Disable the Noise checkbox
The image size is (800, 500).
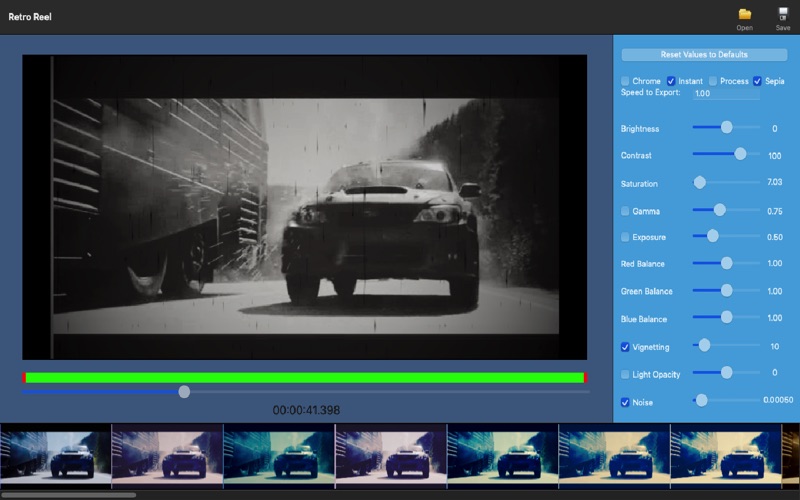(625, 402)
